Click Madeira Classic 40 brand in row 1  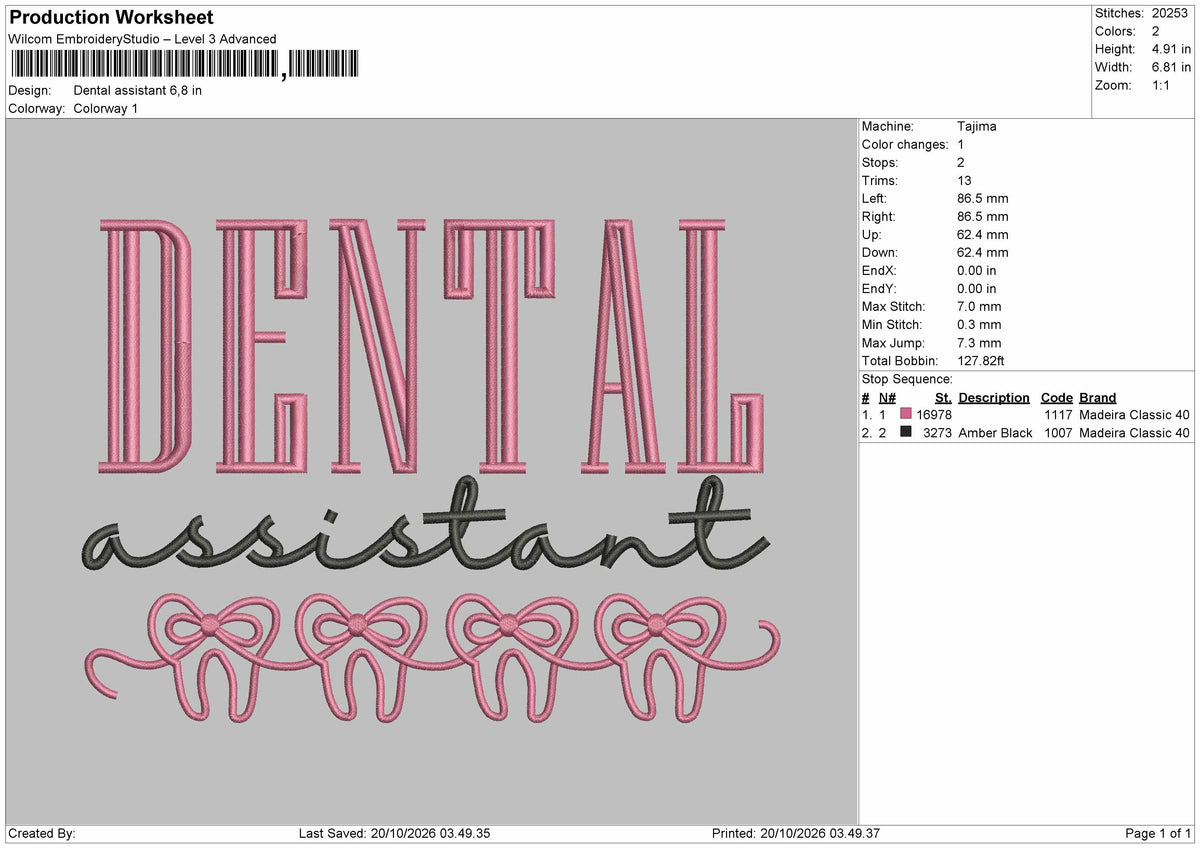pyautogui.click(x=1134, y=414)
